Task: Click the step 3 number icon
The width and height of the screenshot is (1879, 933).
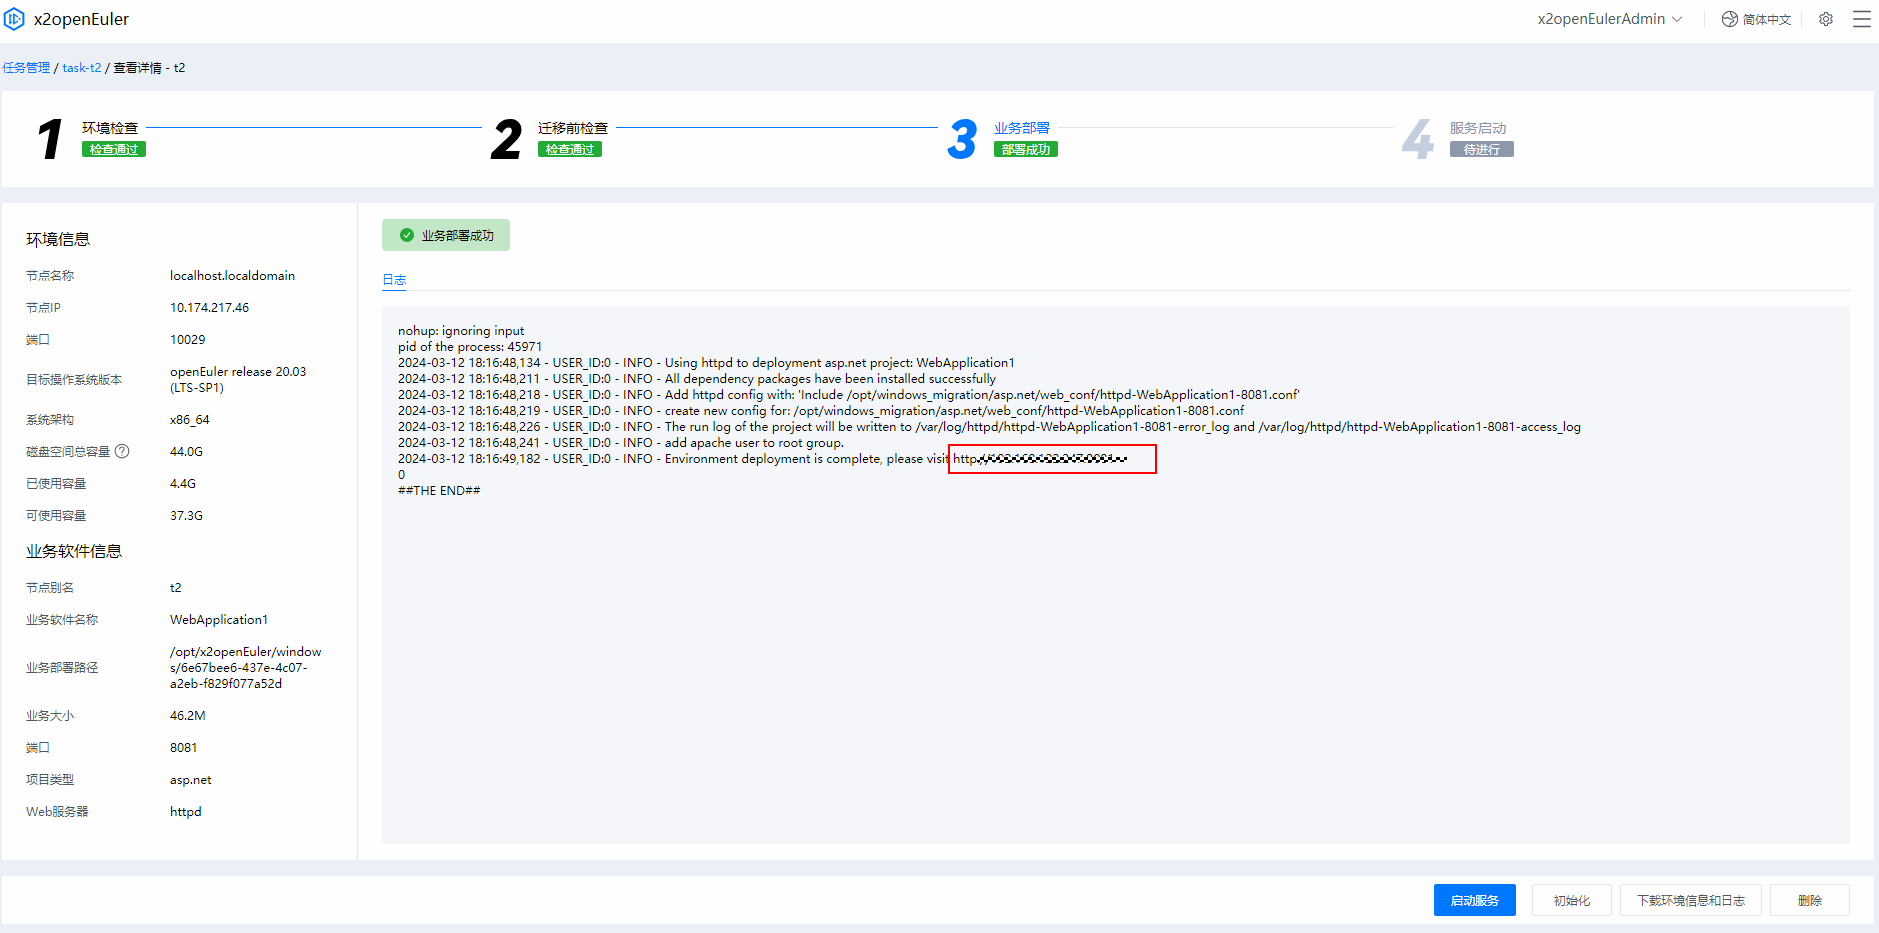Action: (x=962, y=139)
